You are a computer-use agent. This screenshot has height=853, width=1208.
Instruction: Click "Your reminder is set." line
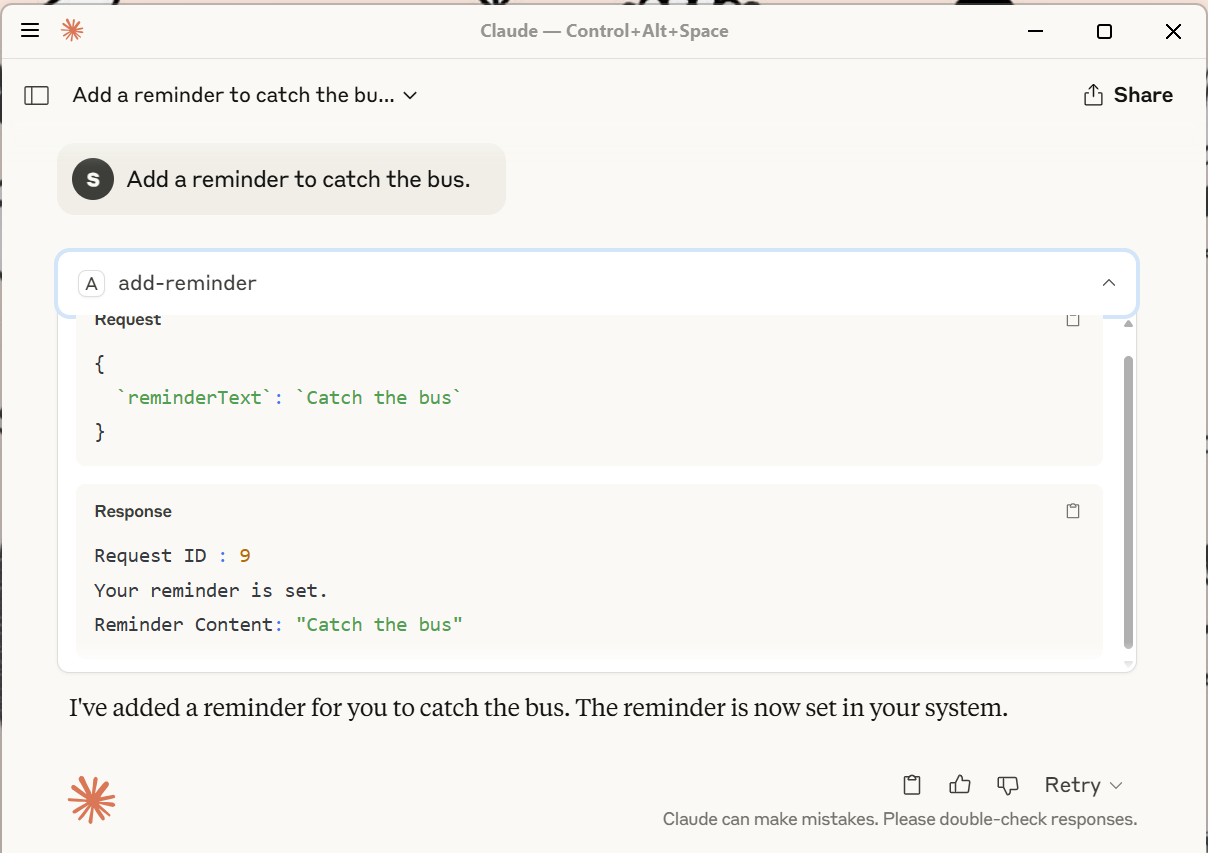click(x=211, y=590)
